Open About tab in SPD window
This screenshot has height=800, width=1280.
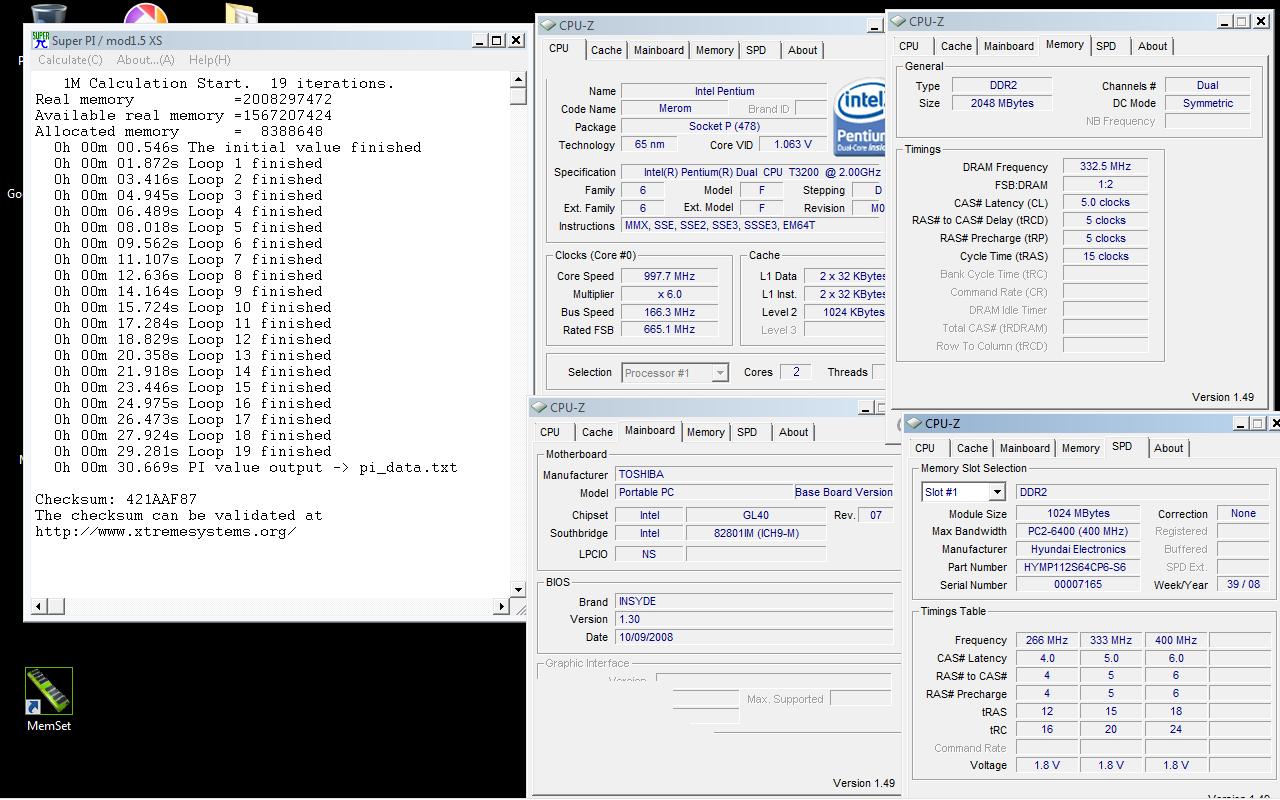pyautogui.click(x=1168, y=448)
